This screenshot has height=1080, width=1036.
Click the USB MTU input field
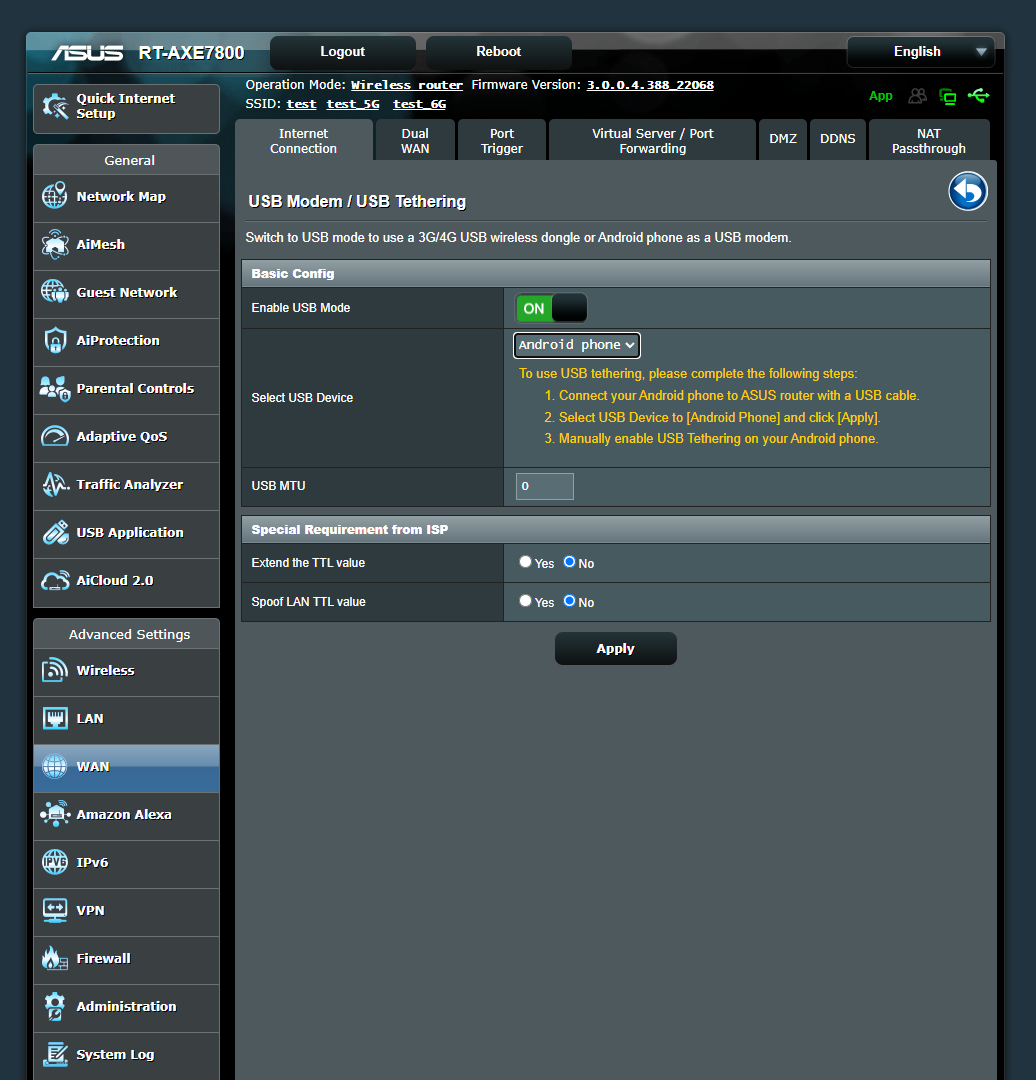544,486
